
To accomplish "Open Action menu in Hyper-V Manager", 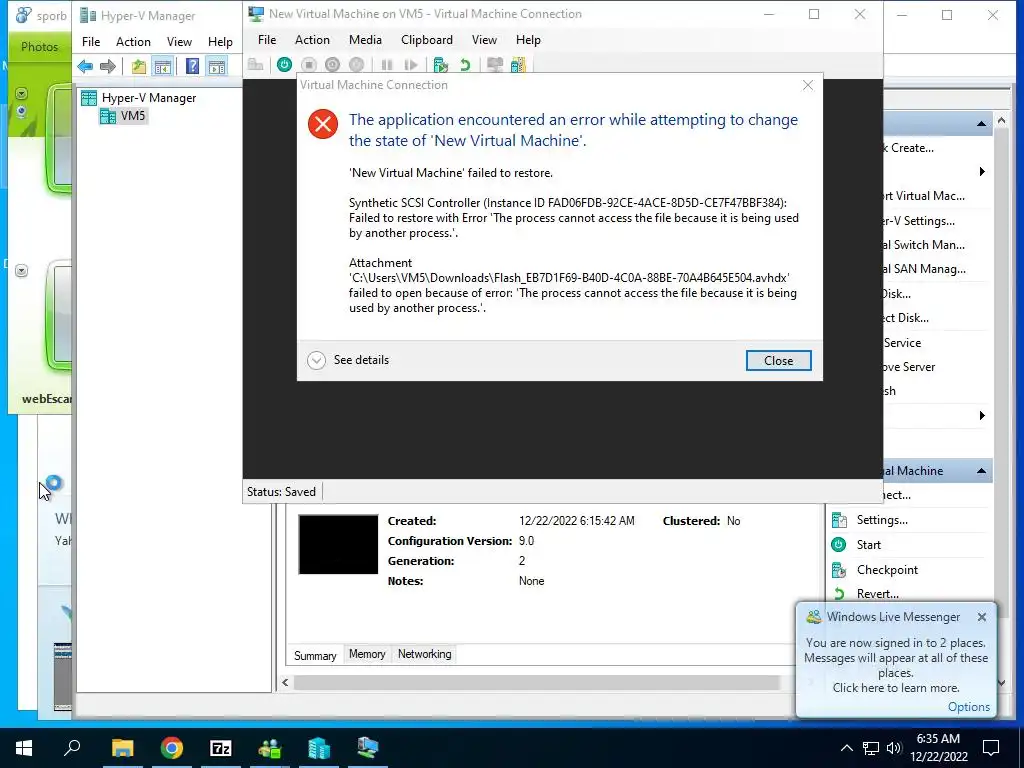I will 133,42.
